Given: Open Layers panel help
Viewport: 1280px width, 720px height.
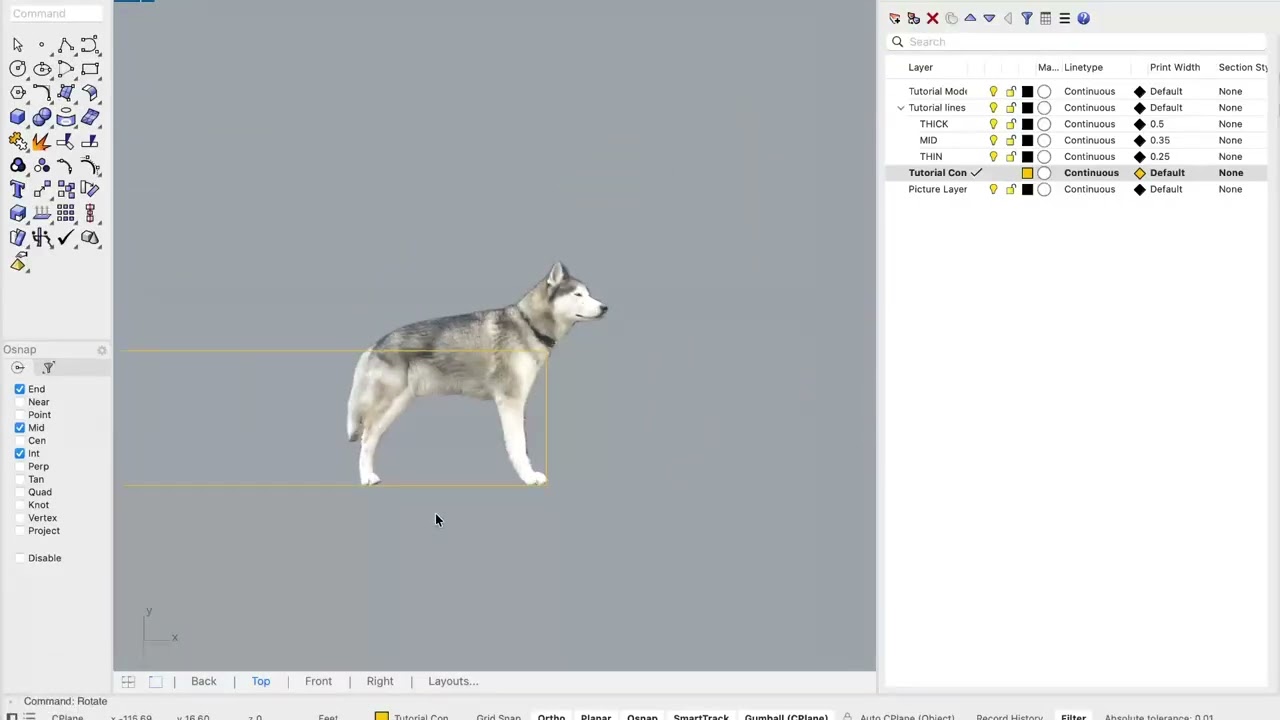Looking at the screenshot, I should pos(1083,18).
